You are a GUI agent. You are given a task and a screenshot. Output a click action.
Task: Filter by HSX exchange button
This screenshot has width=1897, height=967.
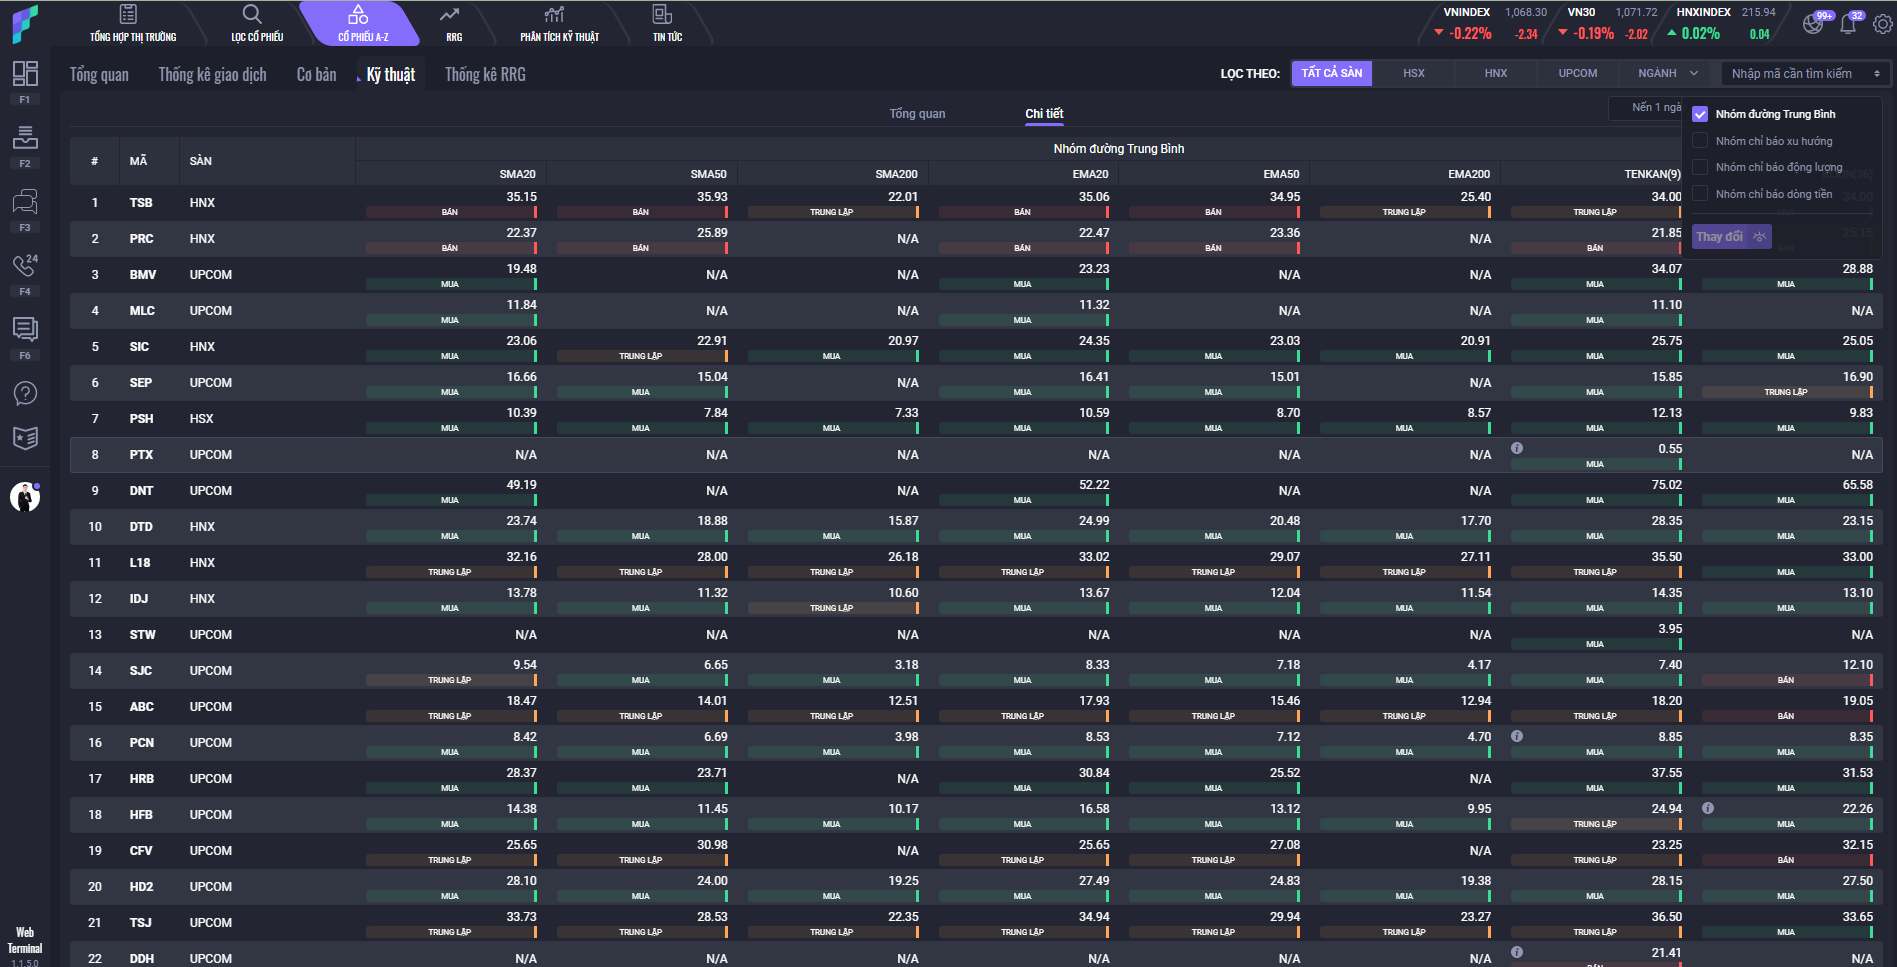(1413, 73)
